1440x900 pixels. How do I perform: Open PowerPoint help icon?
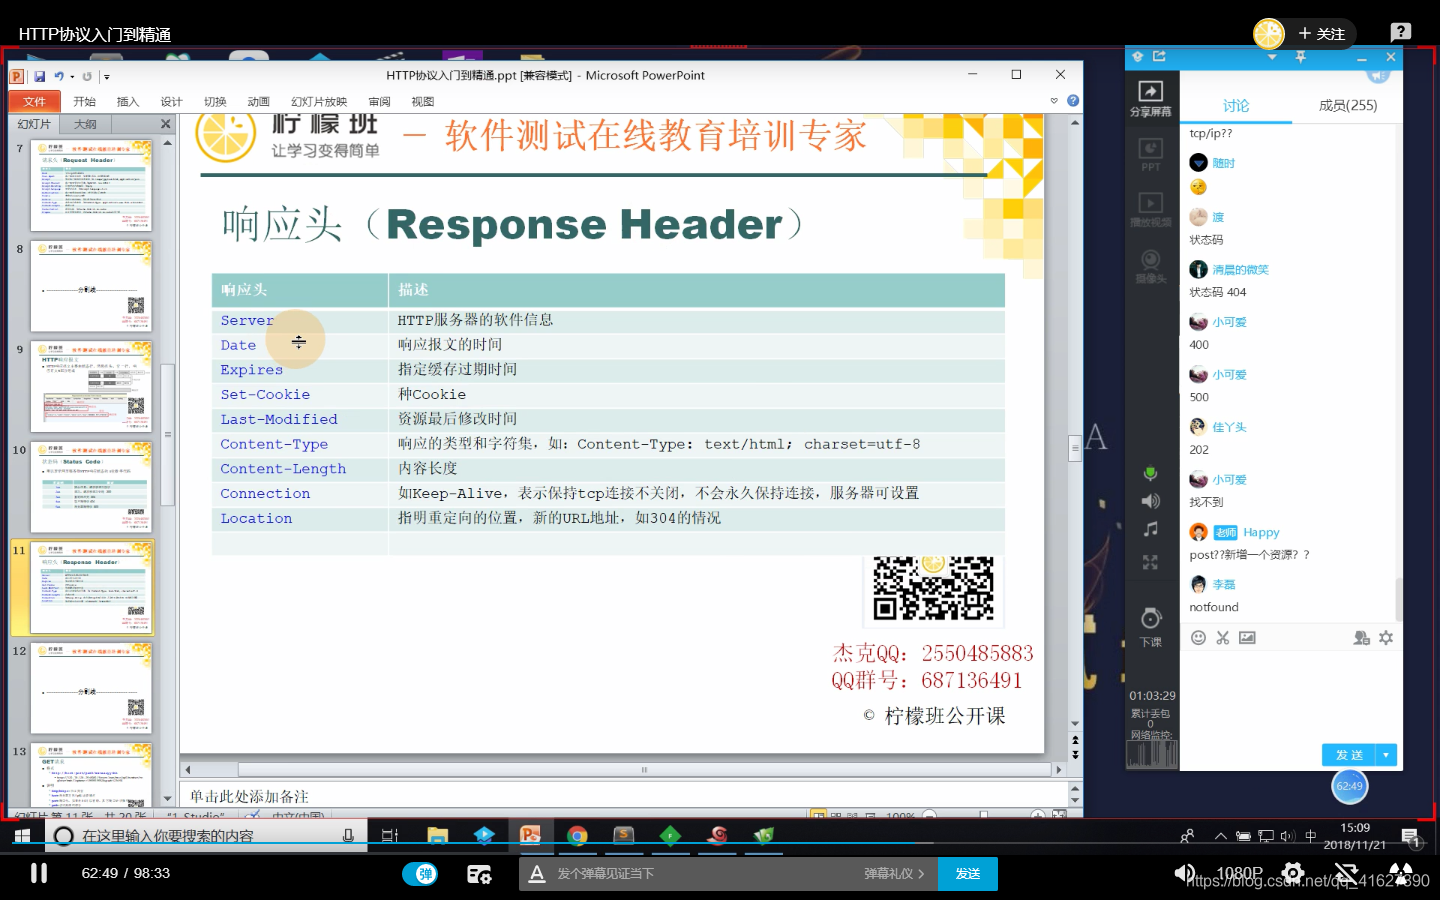coord(1073,101)
